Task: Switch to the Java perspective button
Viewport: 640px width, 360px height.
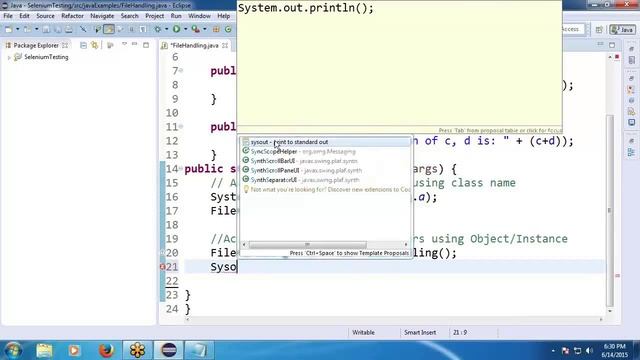Action: (x=622, y=29)
